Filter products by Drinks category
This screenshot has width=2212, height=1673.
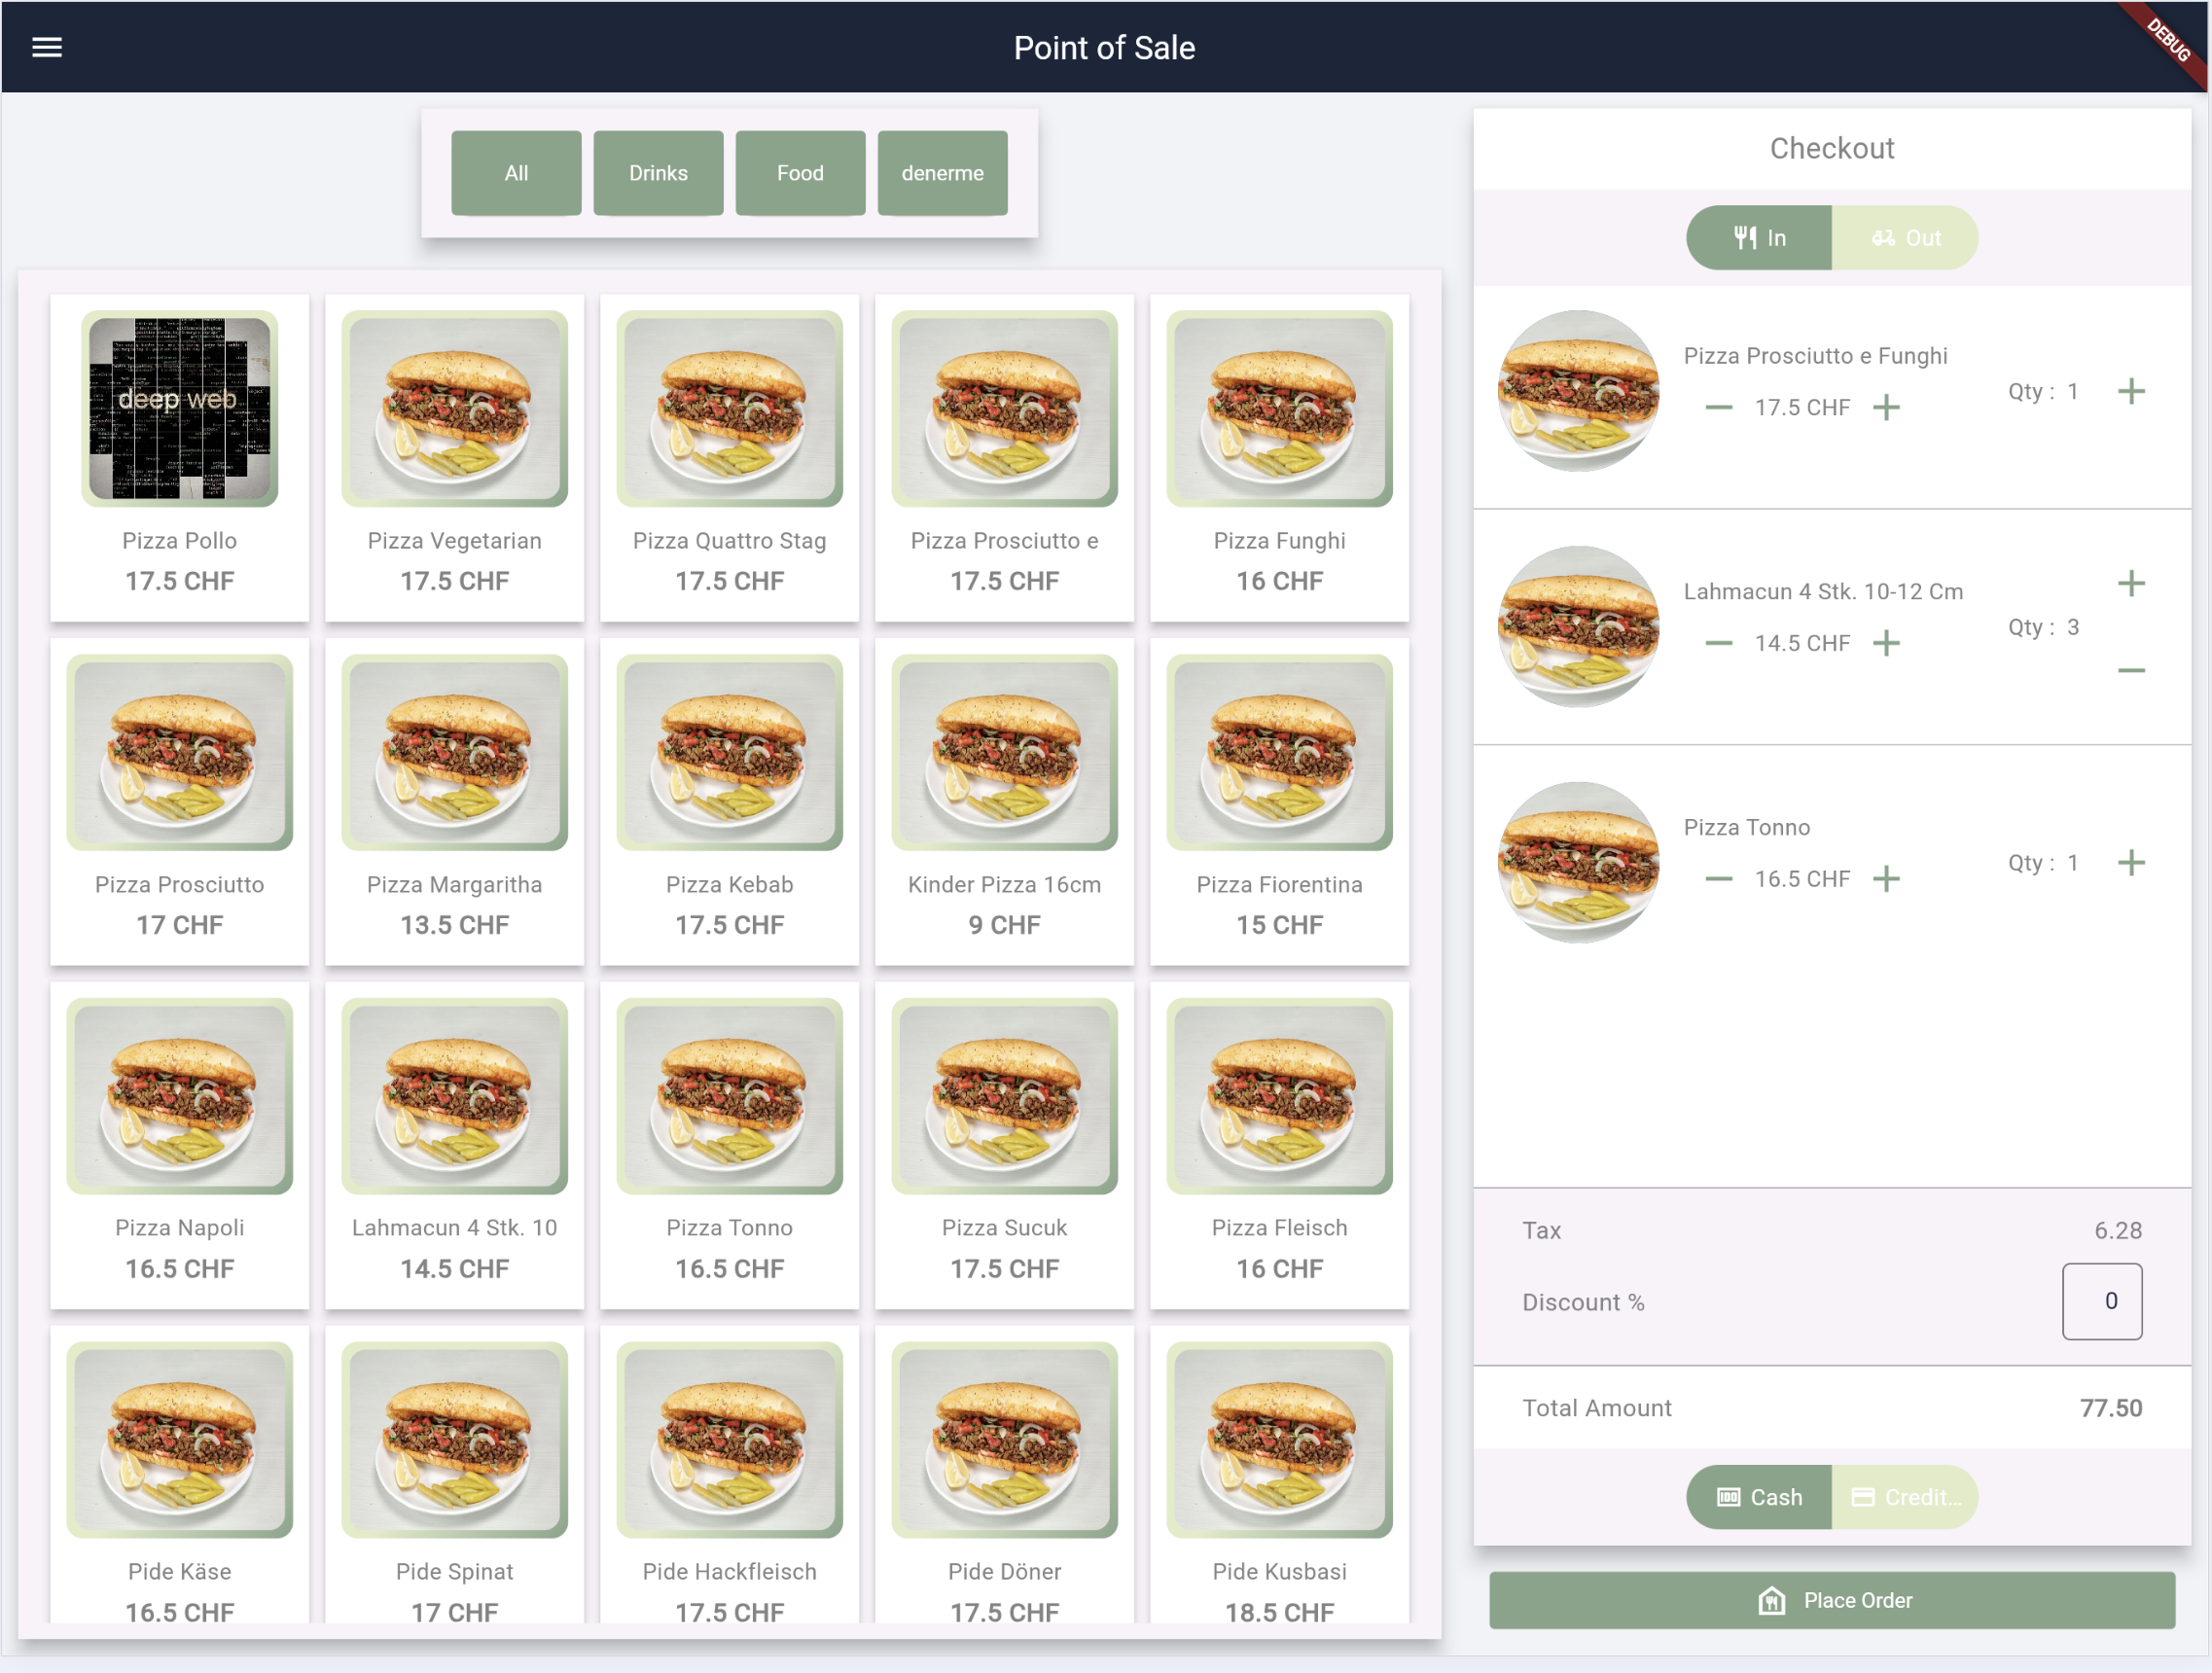[x=658, y=173]
